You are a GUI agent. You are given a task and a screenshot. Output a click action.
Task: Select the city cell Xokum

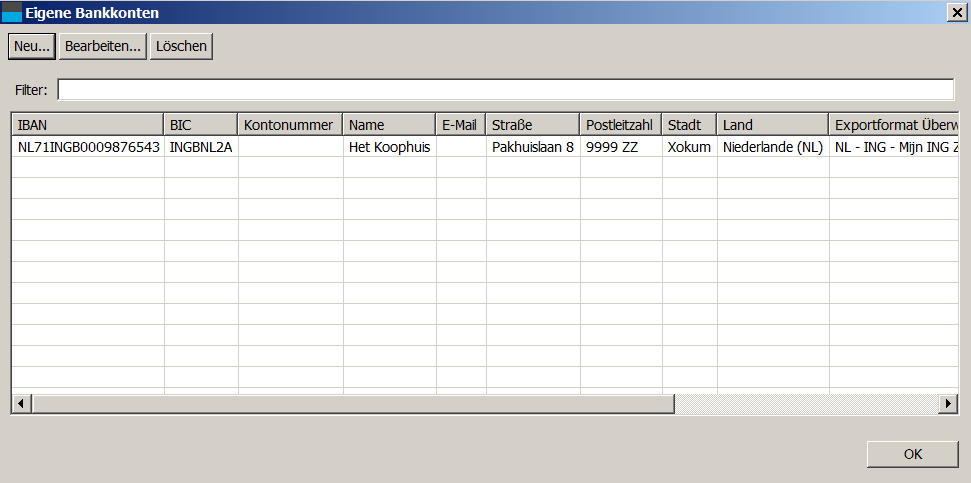690,147
